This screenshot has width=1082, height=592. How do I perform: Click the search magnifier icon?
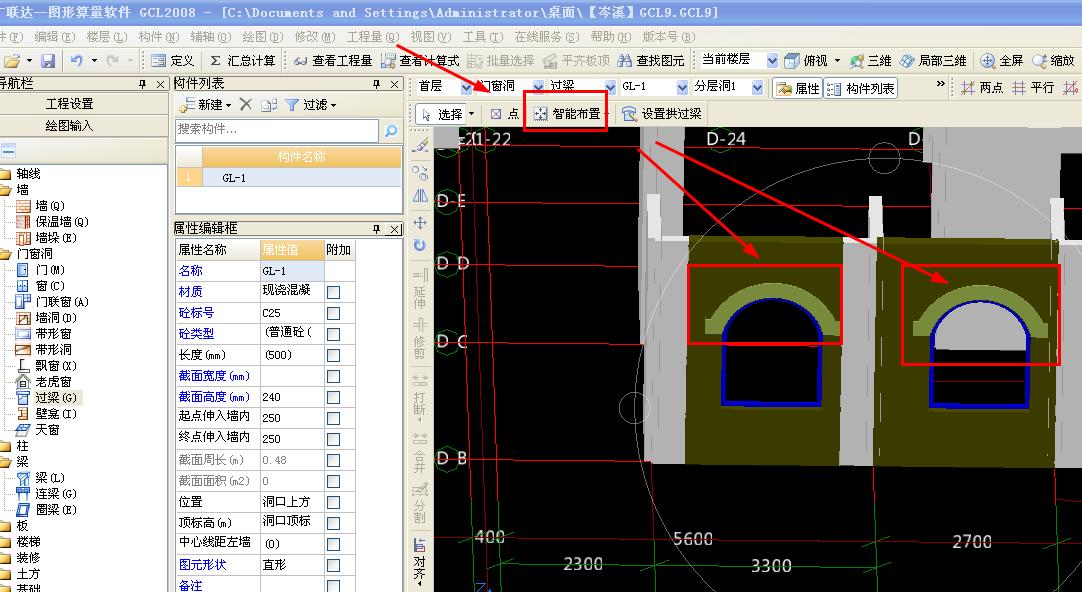click(x=391, y=130)
